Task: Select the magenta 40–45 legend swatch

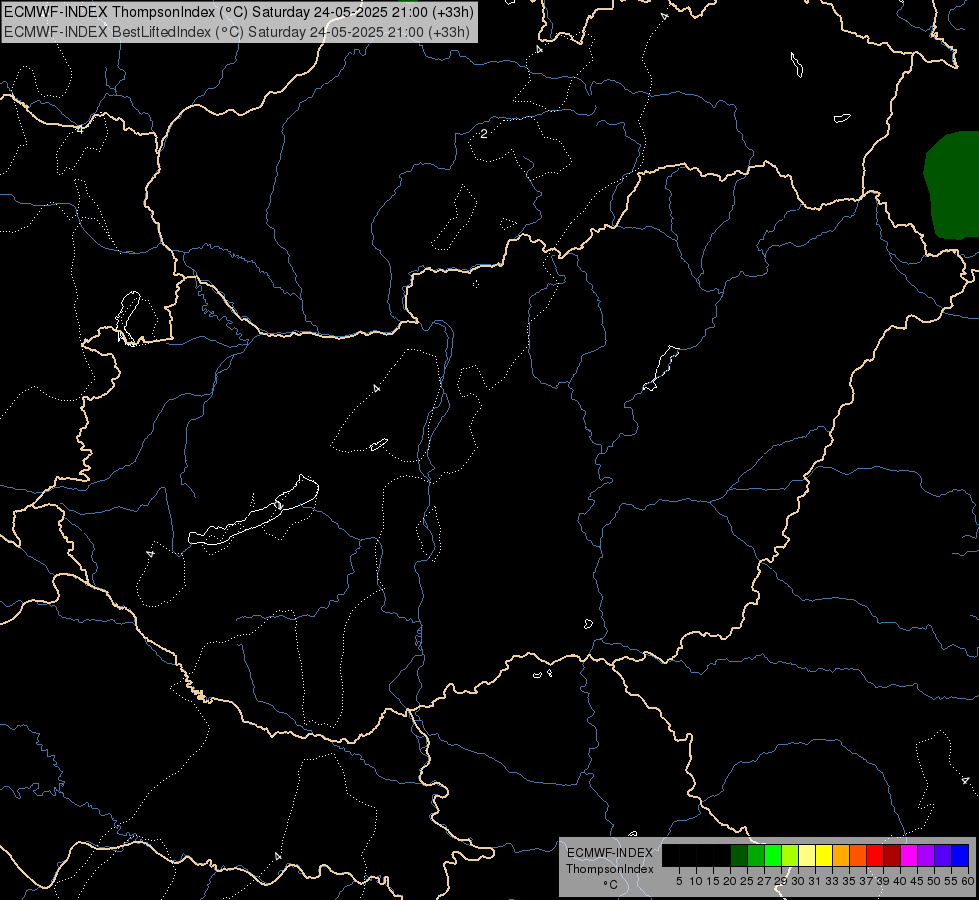Action: [909, 855]
